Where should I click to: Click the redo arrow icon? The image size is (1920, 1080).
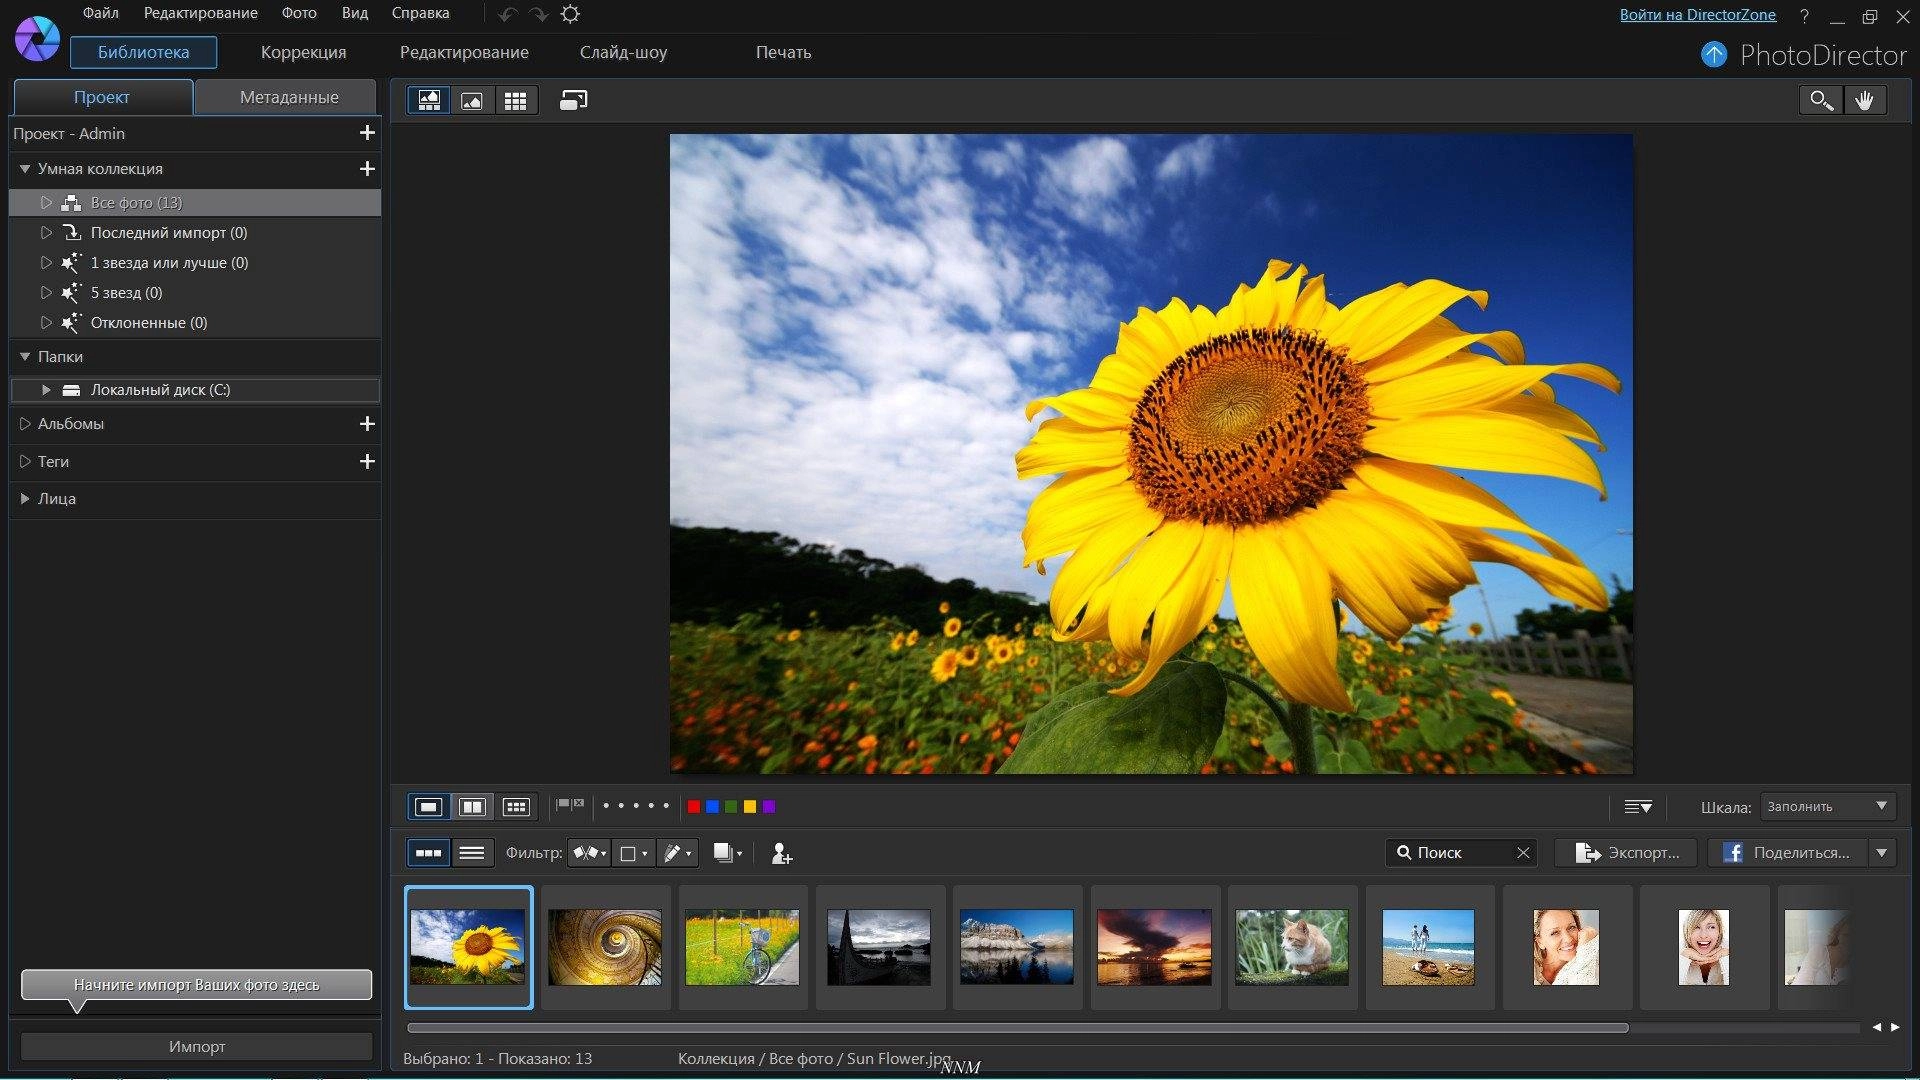click(539, 14)
